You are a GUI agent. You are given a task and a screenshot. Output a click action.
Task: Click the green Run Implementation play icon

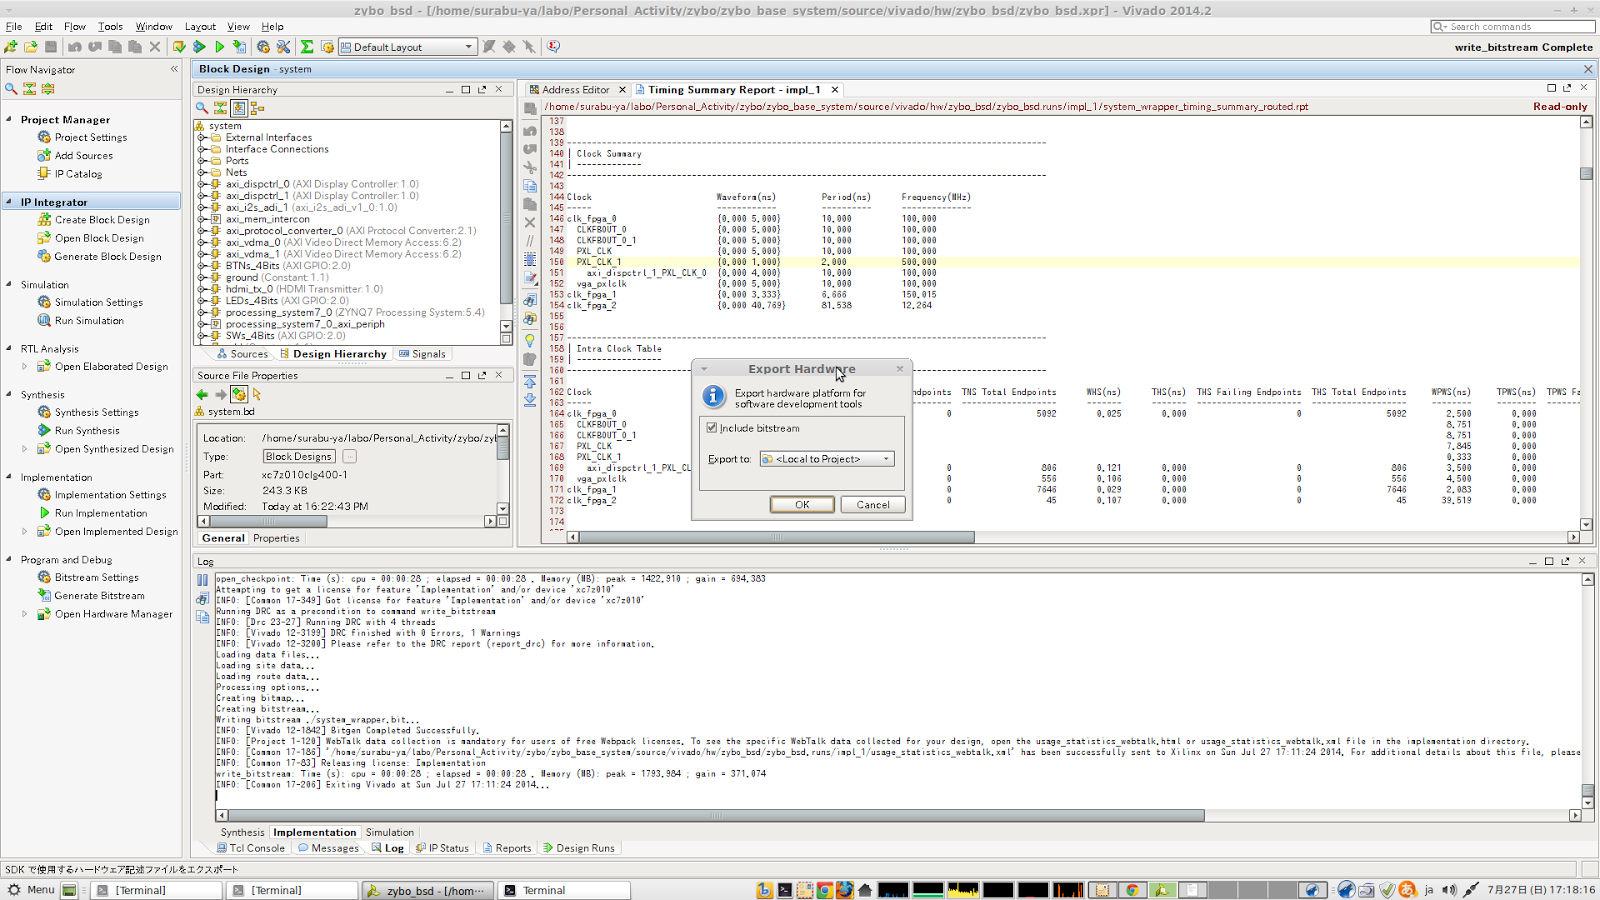(x=219, y=47)
